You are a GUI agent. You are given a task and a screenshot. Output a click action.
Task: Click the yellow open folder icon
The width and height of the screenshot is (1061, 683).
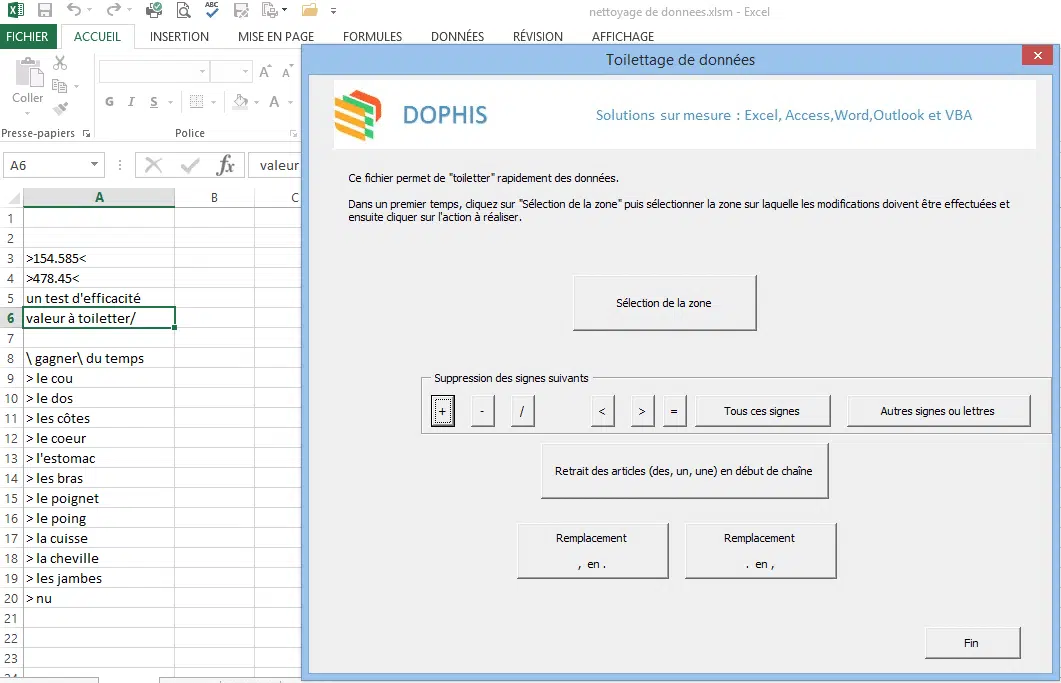tap(309, 11)
